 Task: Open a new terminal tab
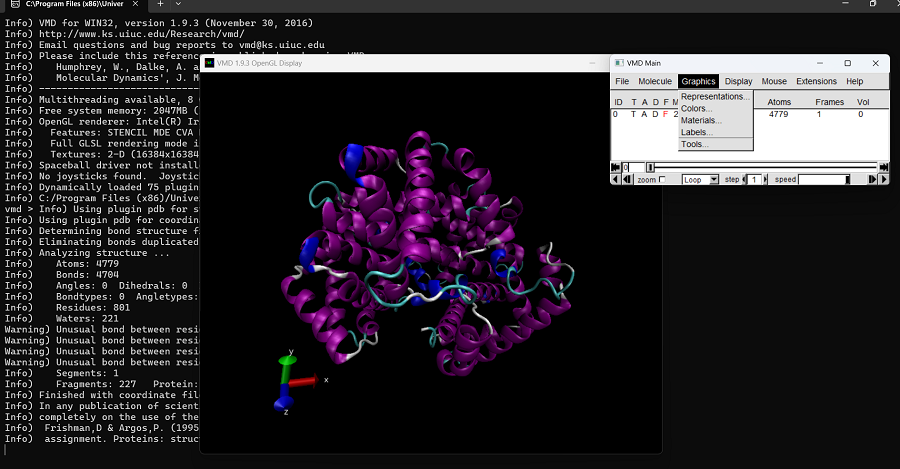160,4
